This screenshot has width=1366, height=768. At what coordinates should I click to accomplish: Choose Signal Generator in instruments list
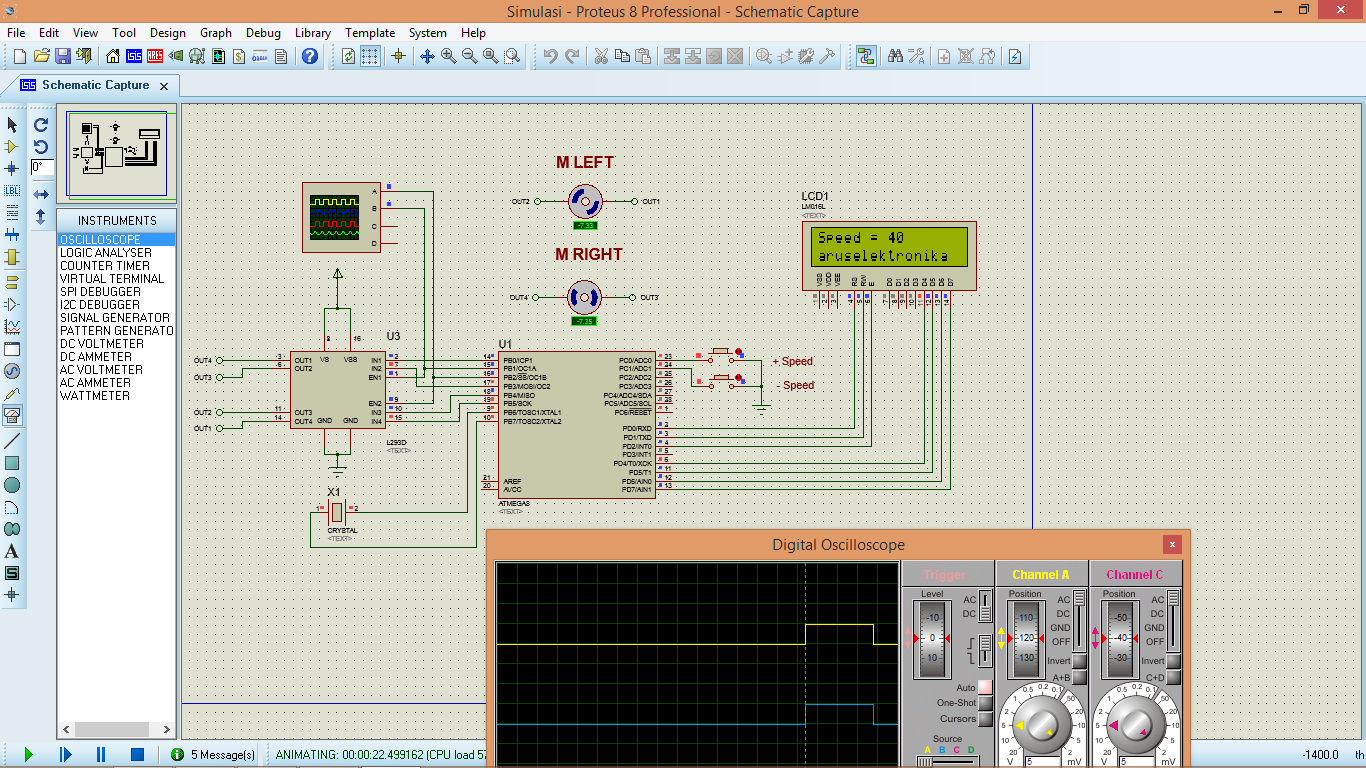114,318
